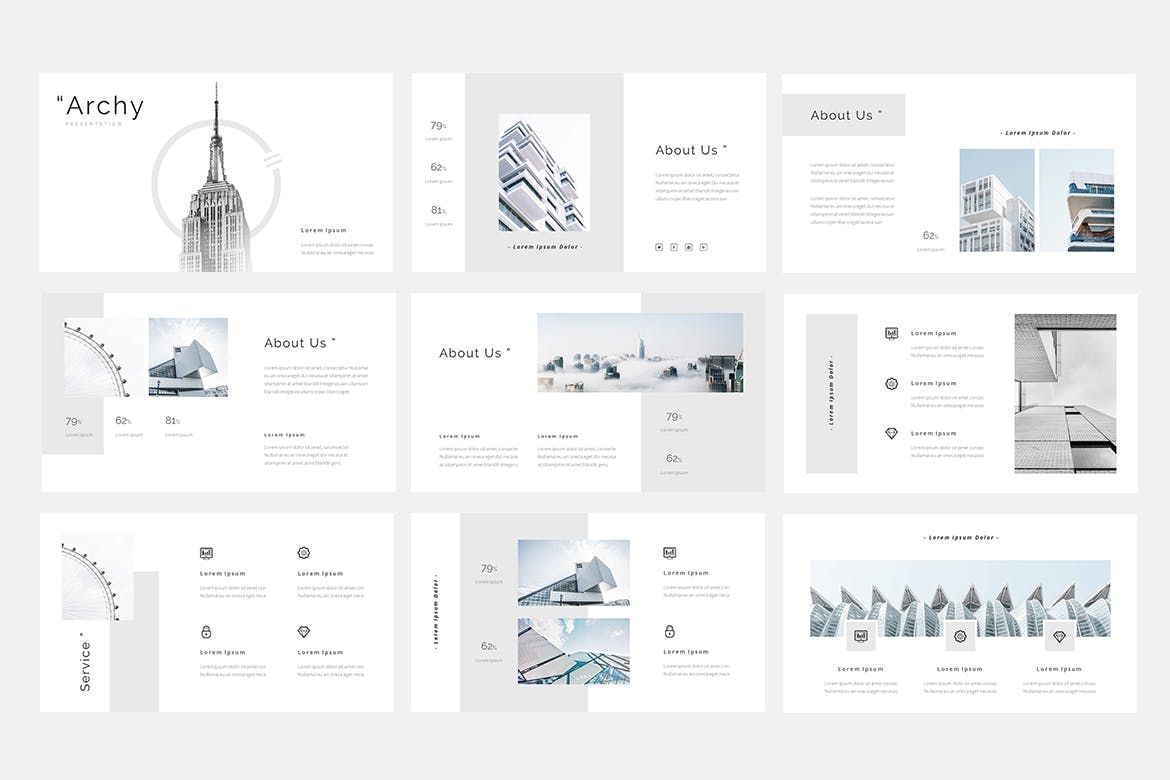This screenshot has height=780, width=1170.
Task: Click the "Lorem Ipsum" heading next to the diamond on the tall building slide
Action: (x=933, y=434)
